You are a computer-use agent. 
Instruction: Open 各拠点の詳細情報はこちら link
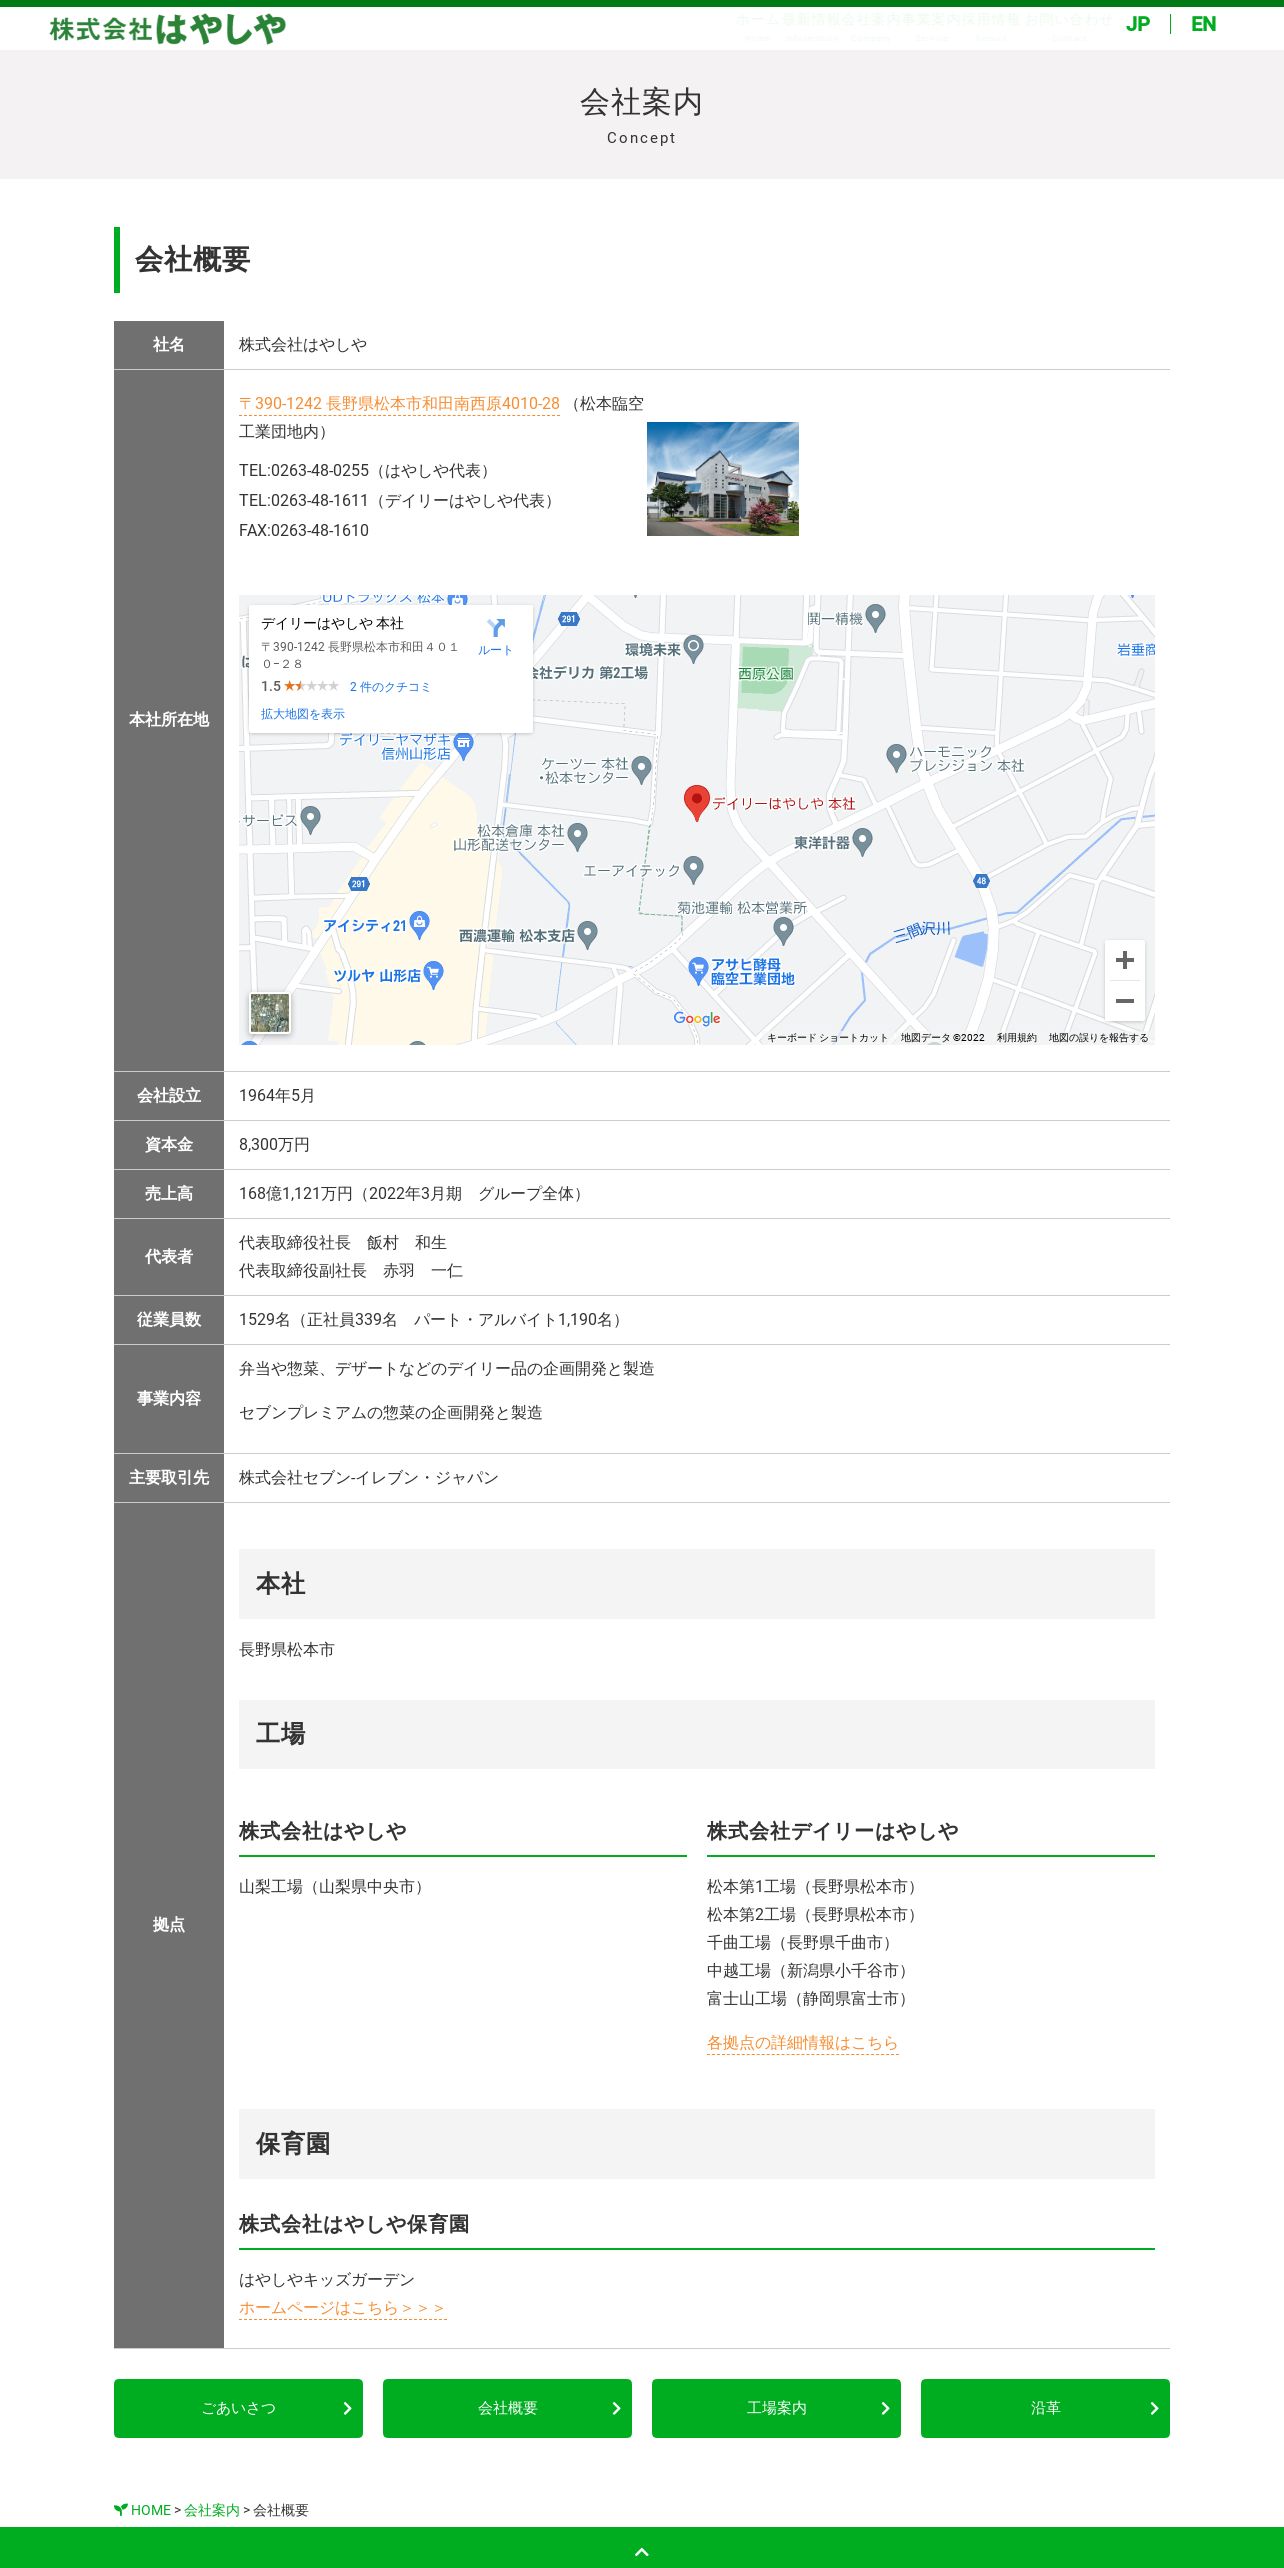coord(803,2043)
